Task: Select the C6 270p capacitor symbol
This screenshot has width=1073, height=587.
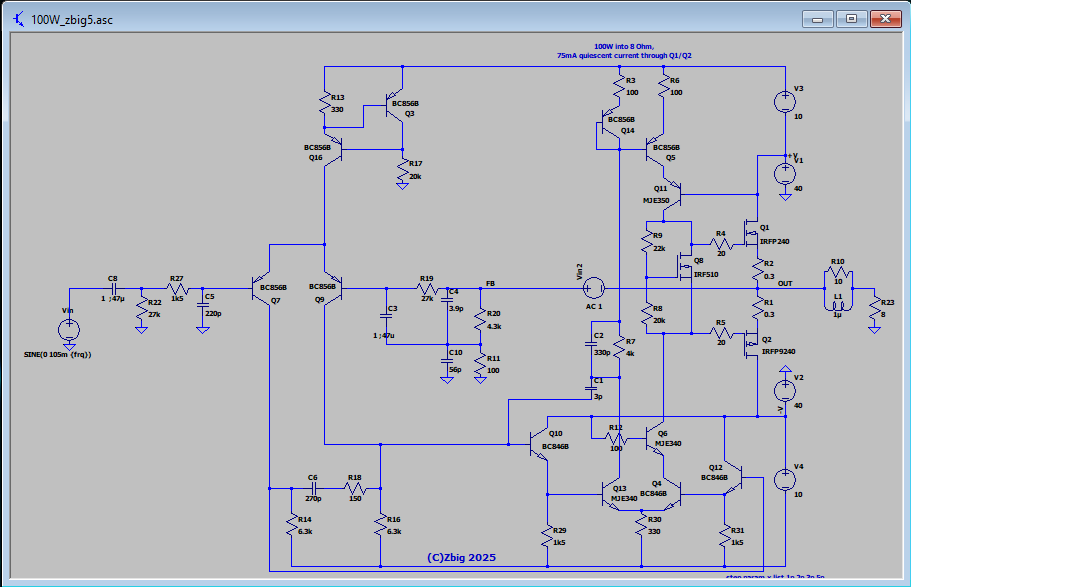Action: (x=313, y=488)
